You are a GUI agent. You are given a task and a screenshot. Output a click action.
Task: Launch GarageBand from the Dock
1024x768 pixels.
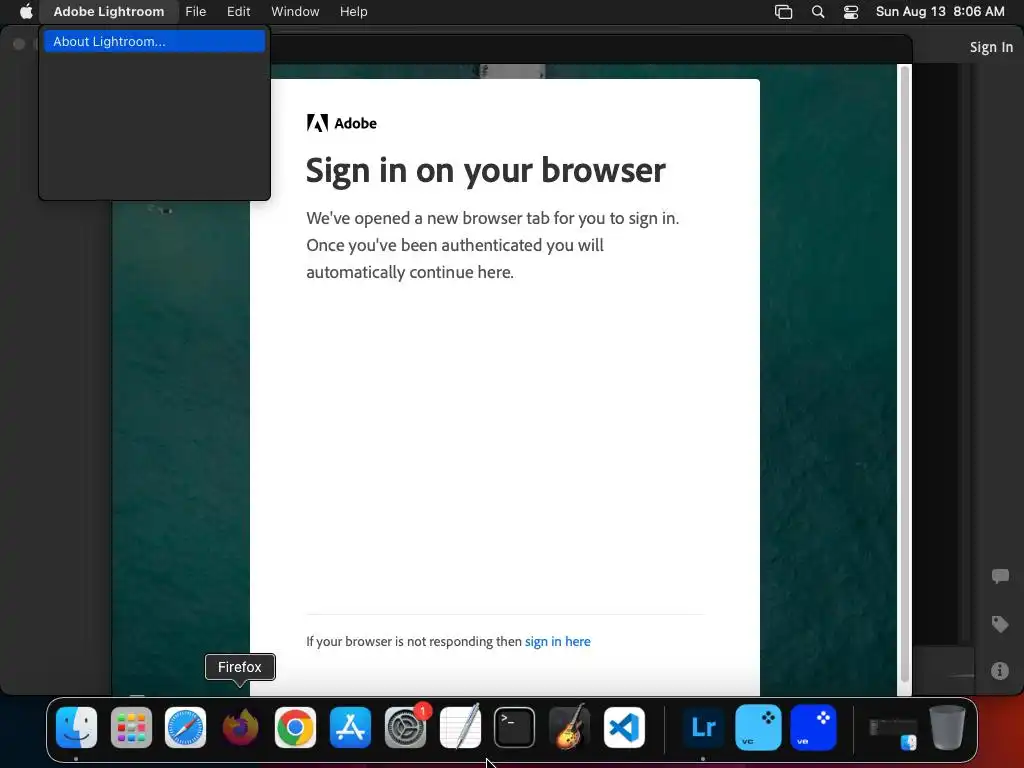569,728
